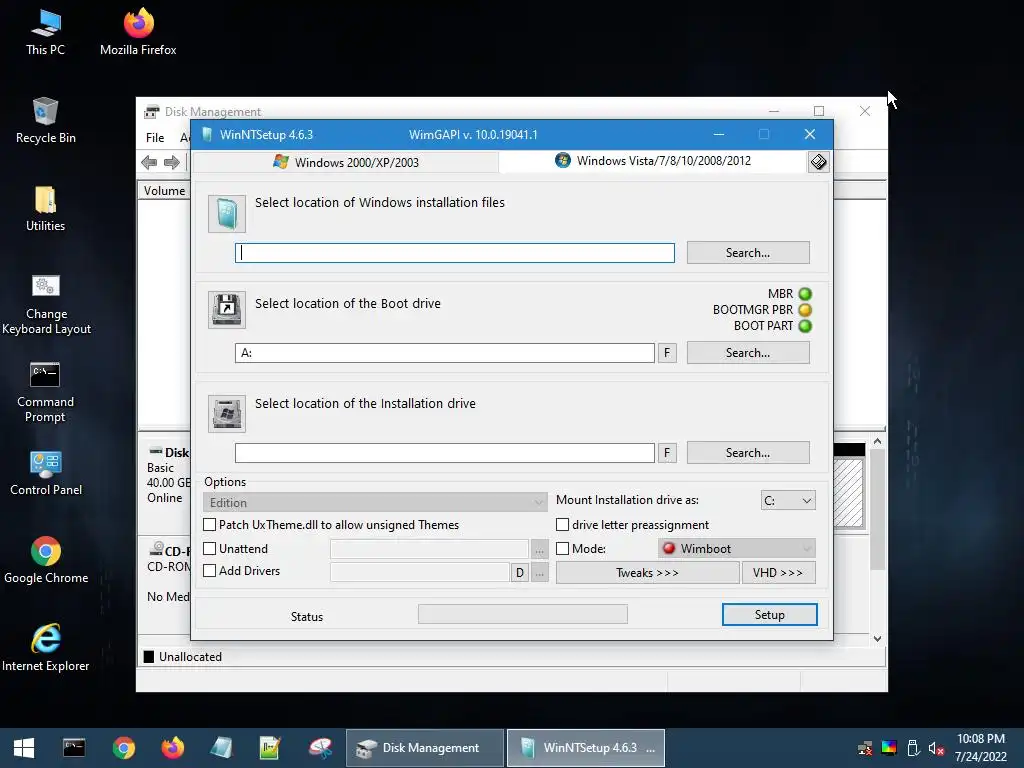Switch to Disk Management taskbar window
Screen dimensions: 1024x768
[424, 748]
